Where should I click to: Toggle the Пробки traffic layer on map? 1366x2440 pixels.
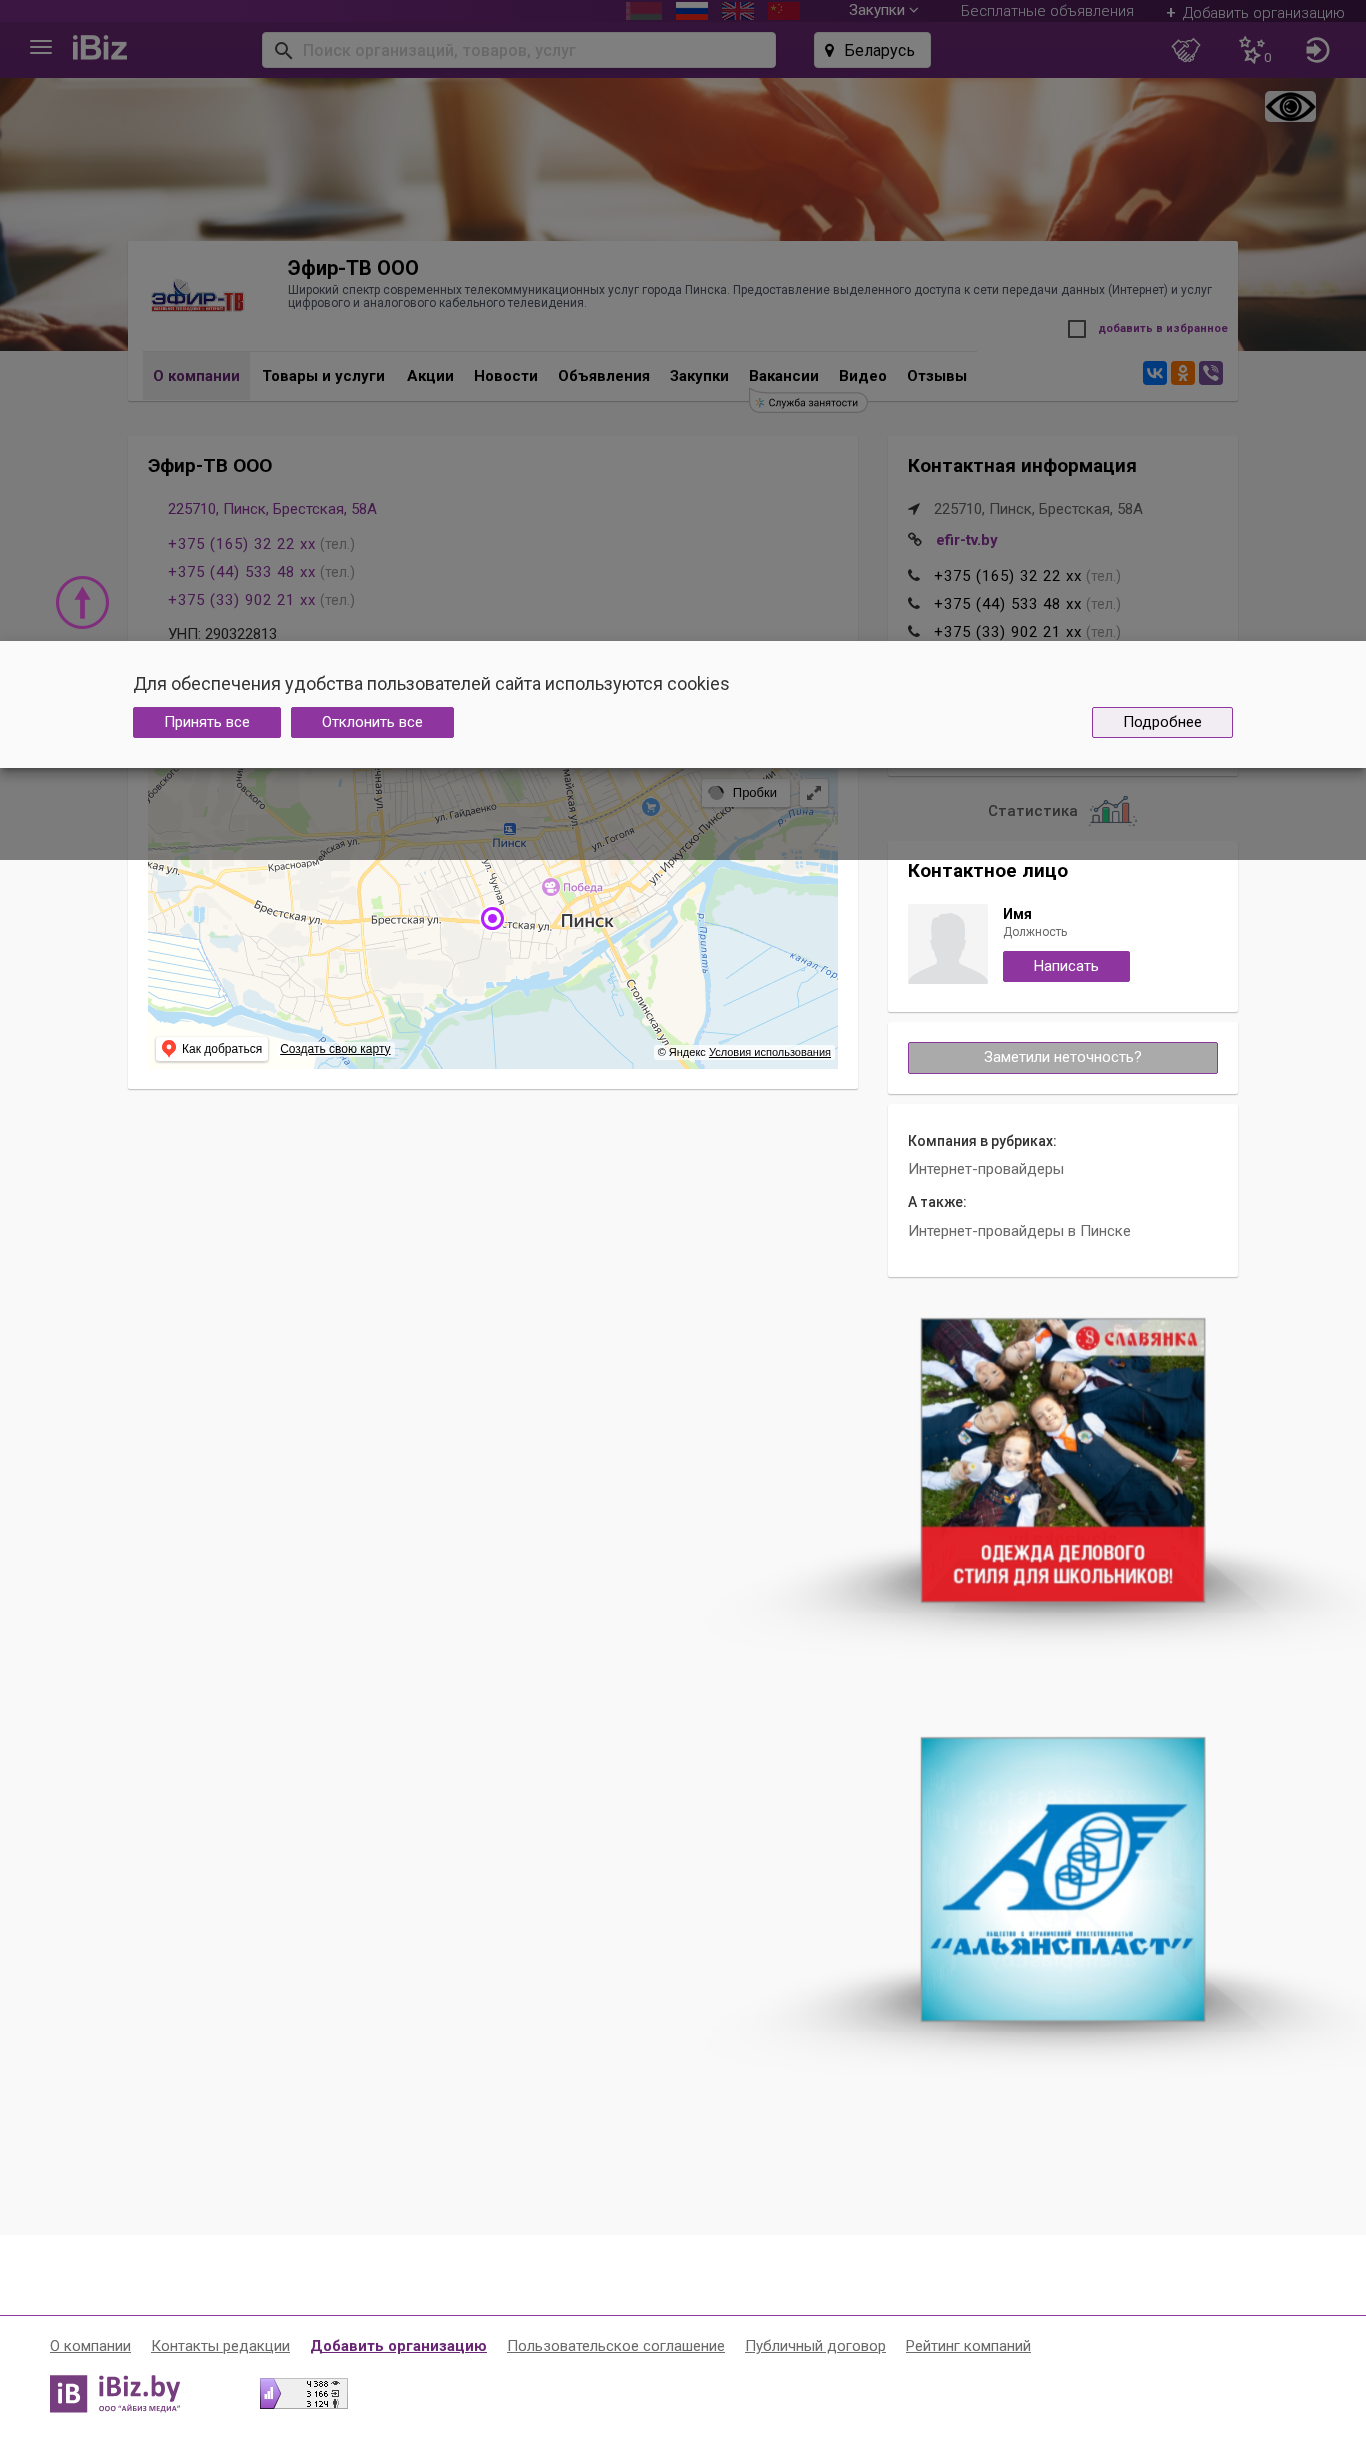click(745, 793)
